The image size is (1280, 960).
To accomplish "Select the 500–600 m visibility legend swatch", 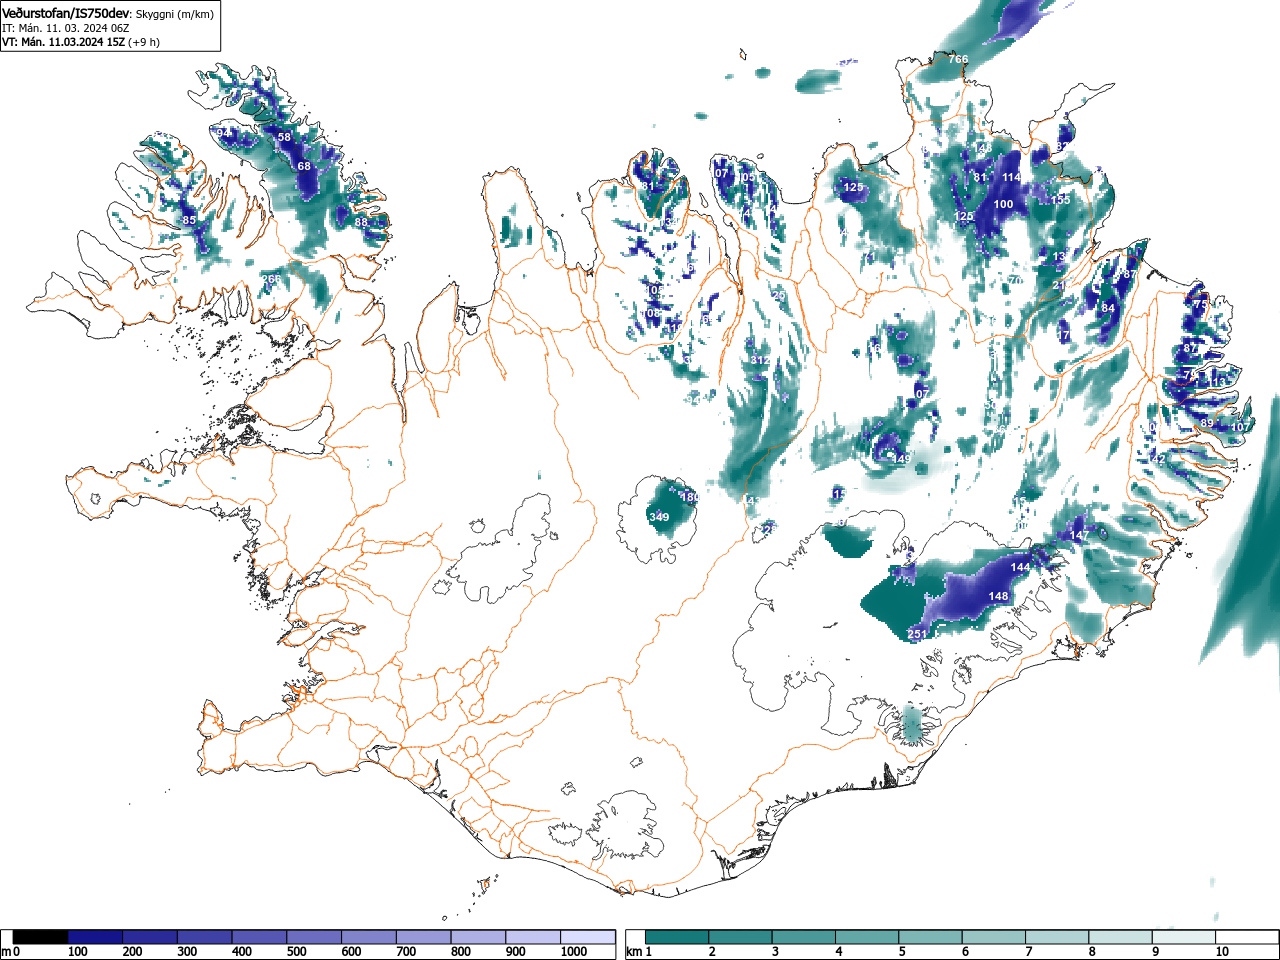I will (314, 937).
